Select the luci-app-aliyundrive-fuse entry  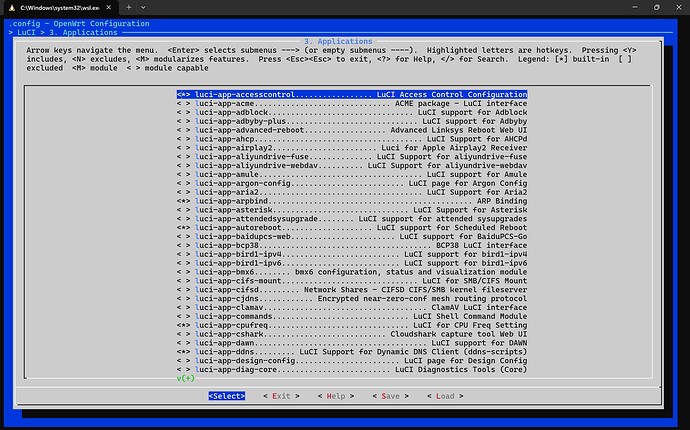coord(352,157)
